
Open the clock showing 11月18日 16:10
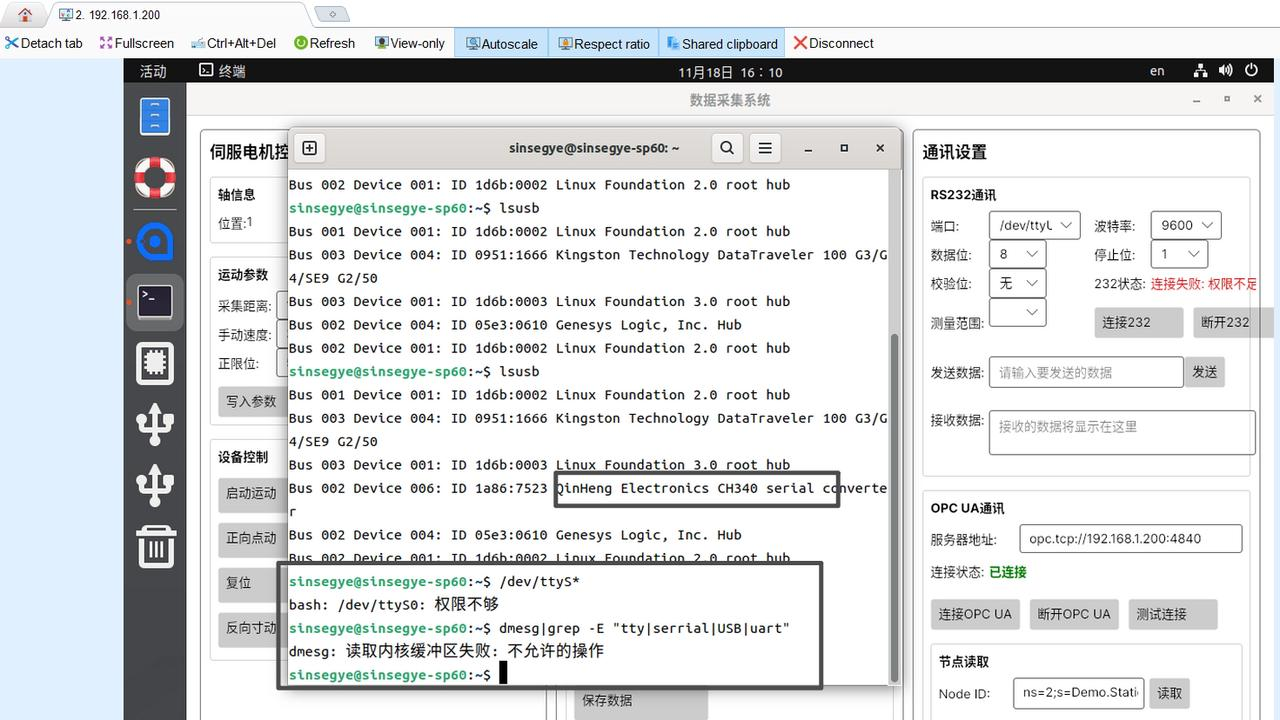(x=730, y=72)
